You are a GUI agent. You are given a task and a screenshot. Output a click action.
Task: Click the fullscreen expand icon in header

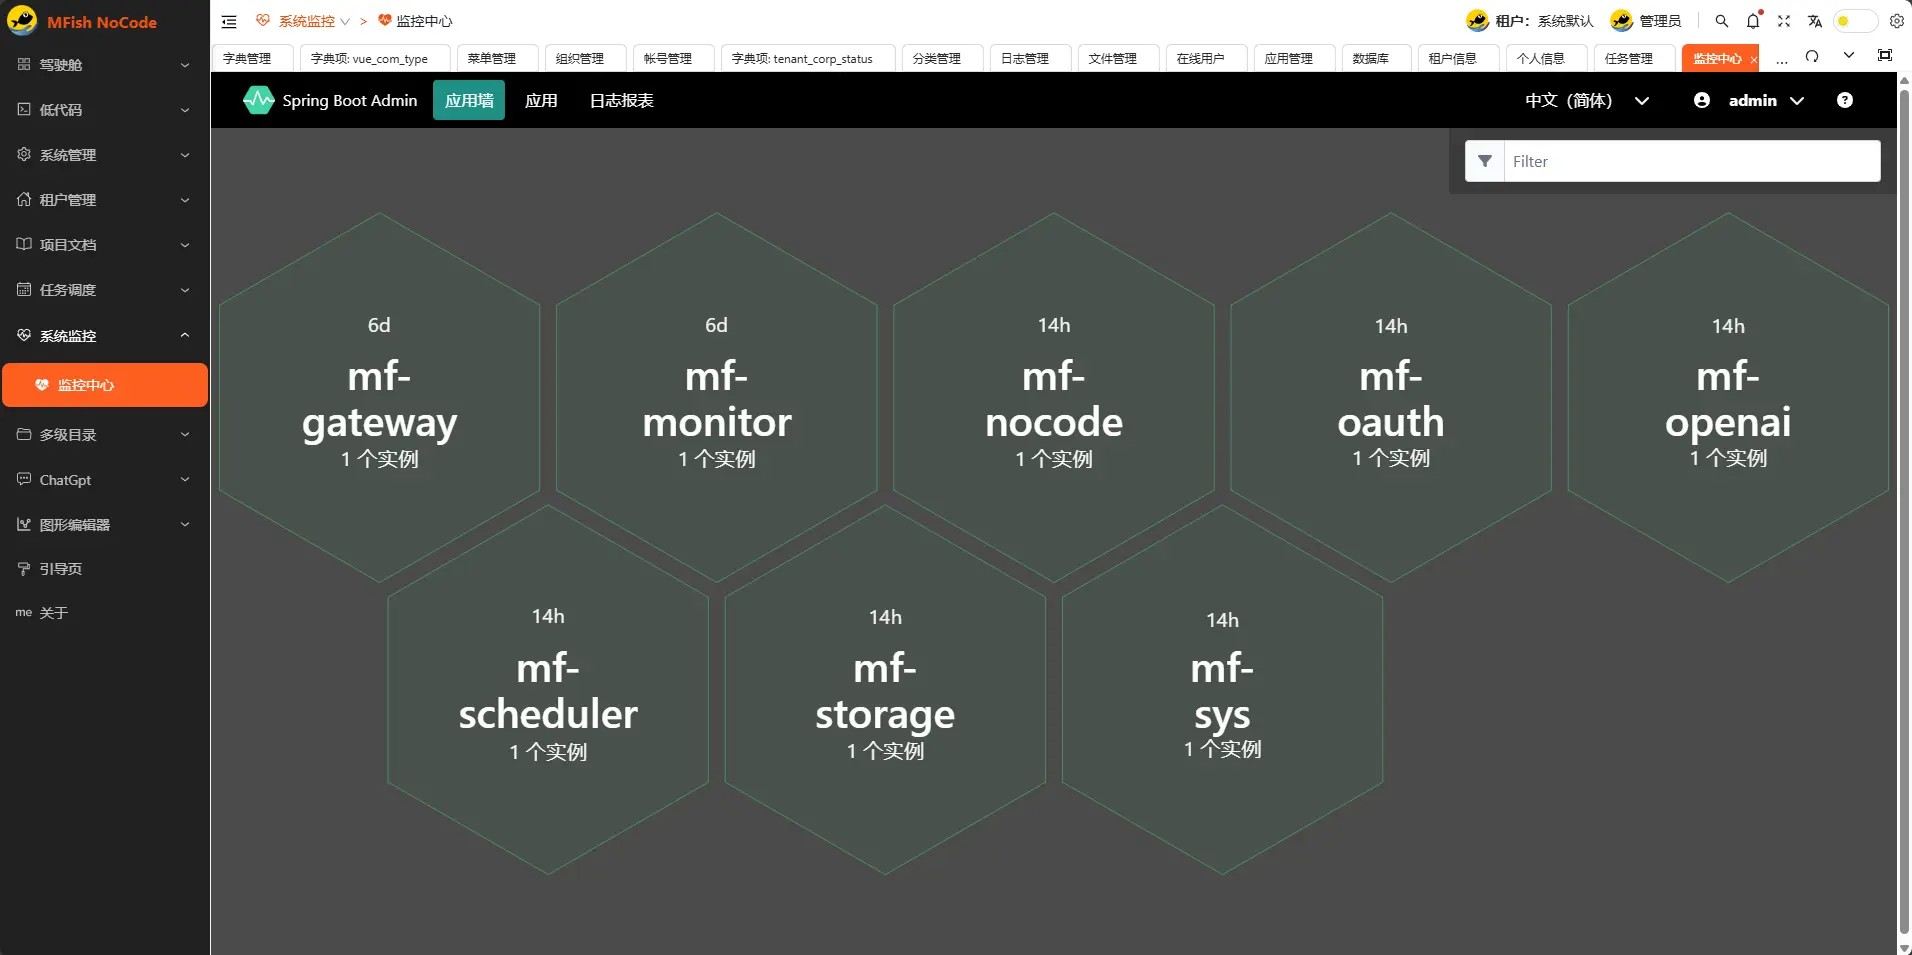pos(1784,21)
